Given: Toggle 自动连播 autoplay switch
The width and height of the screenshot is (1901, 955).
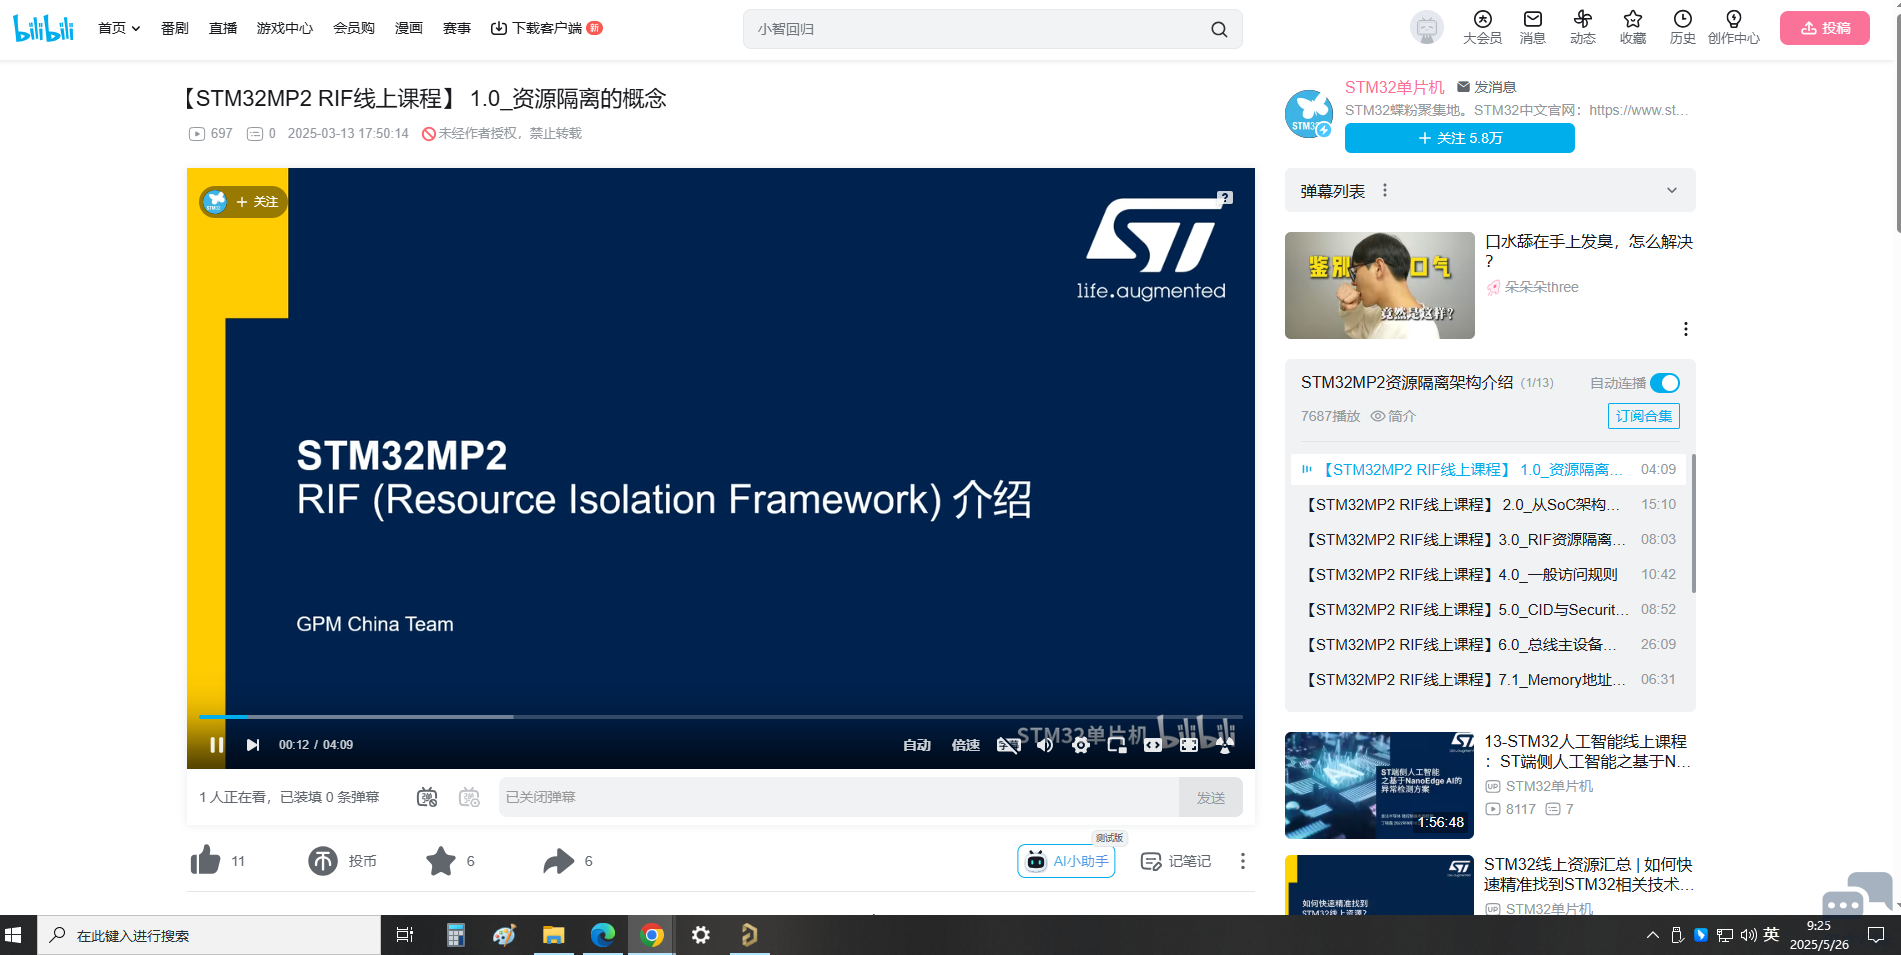Looking at the screenshot, I should point(1665,383).
